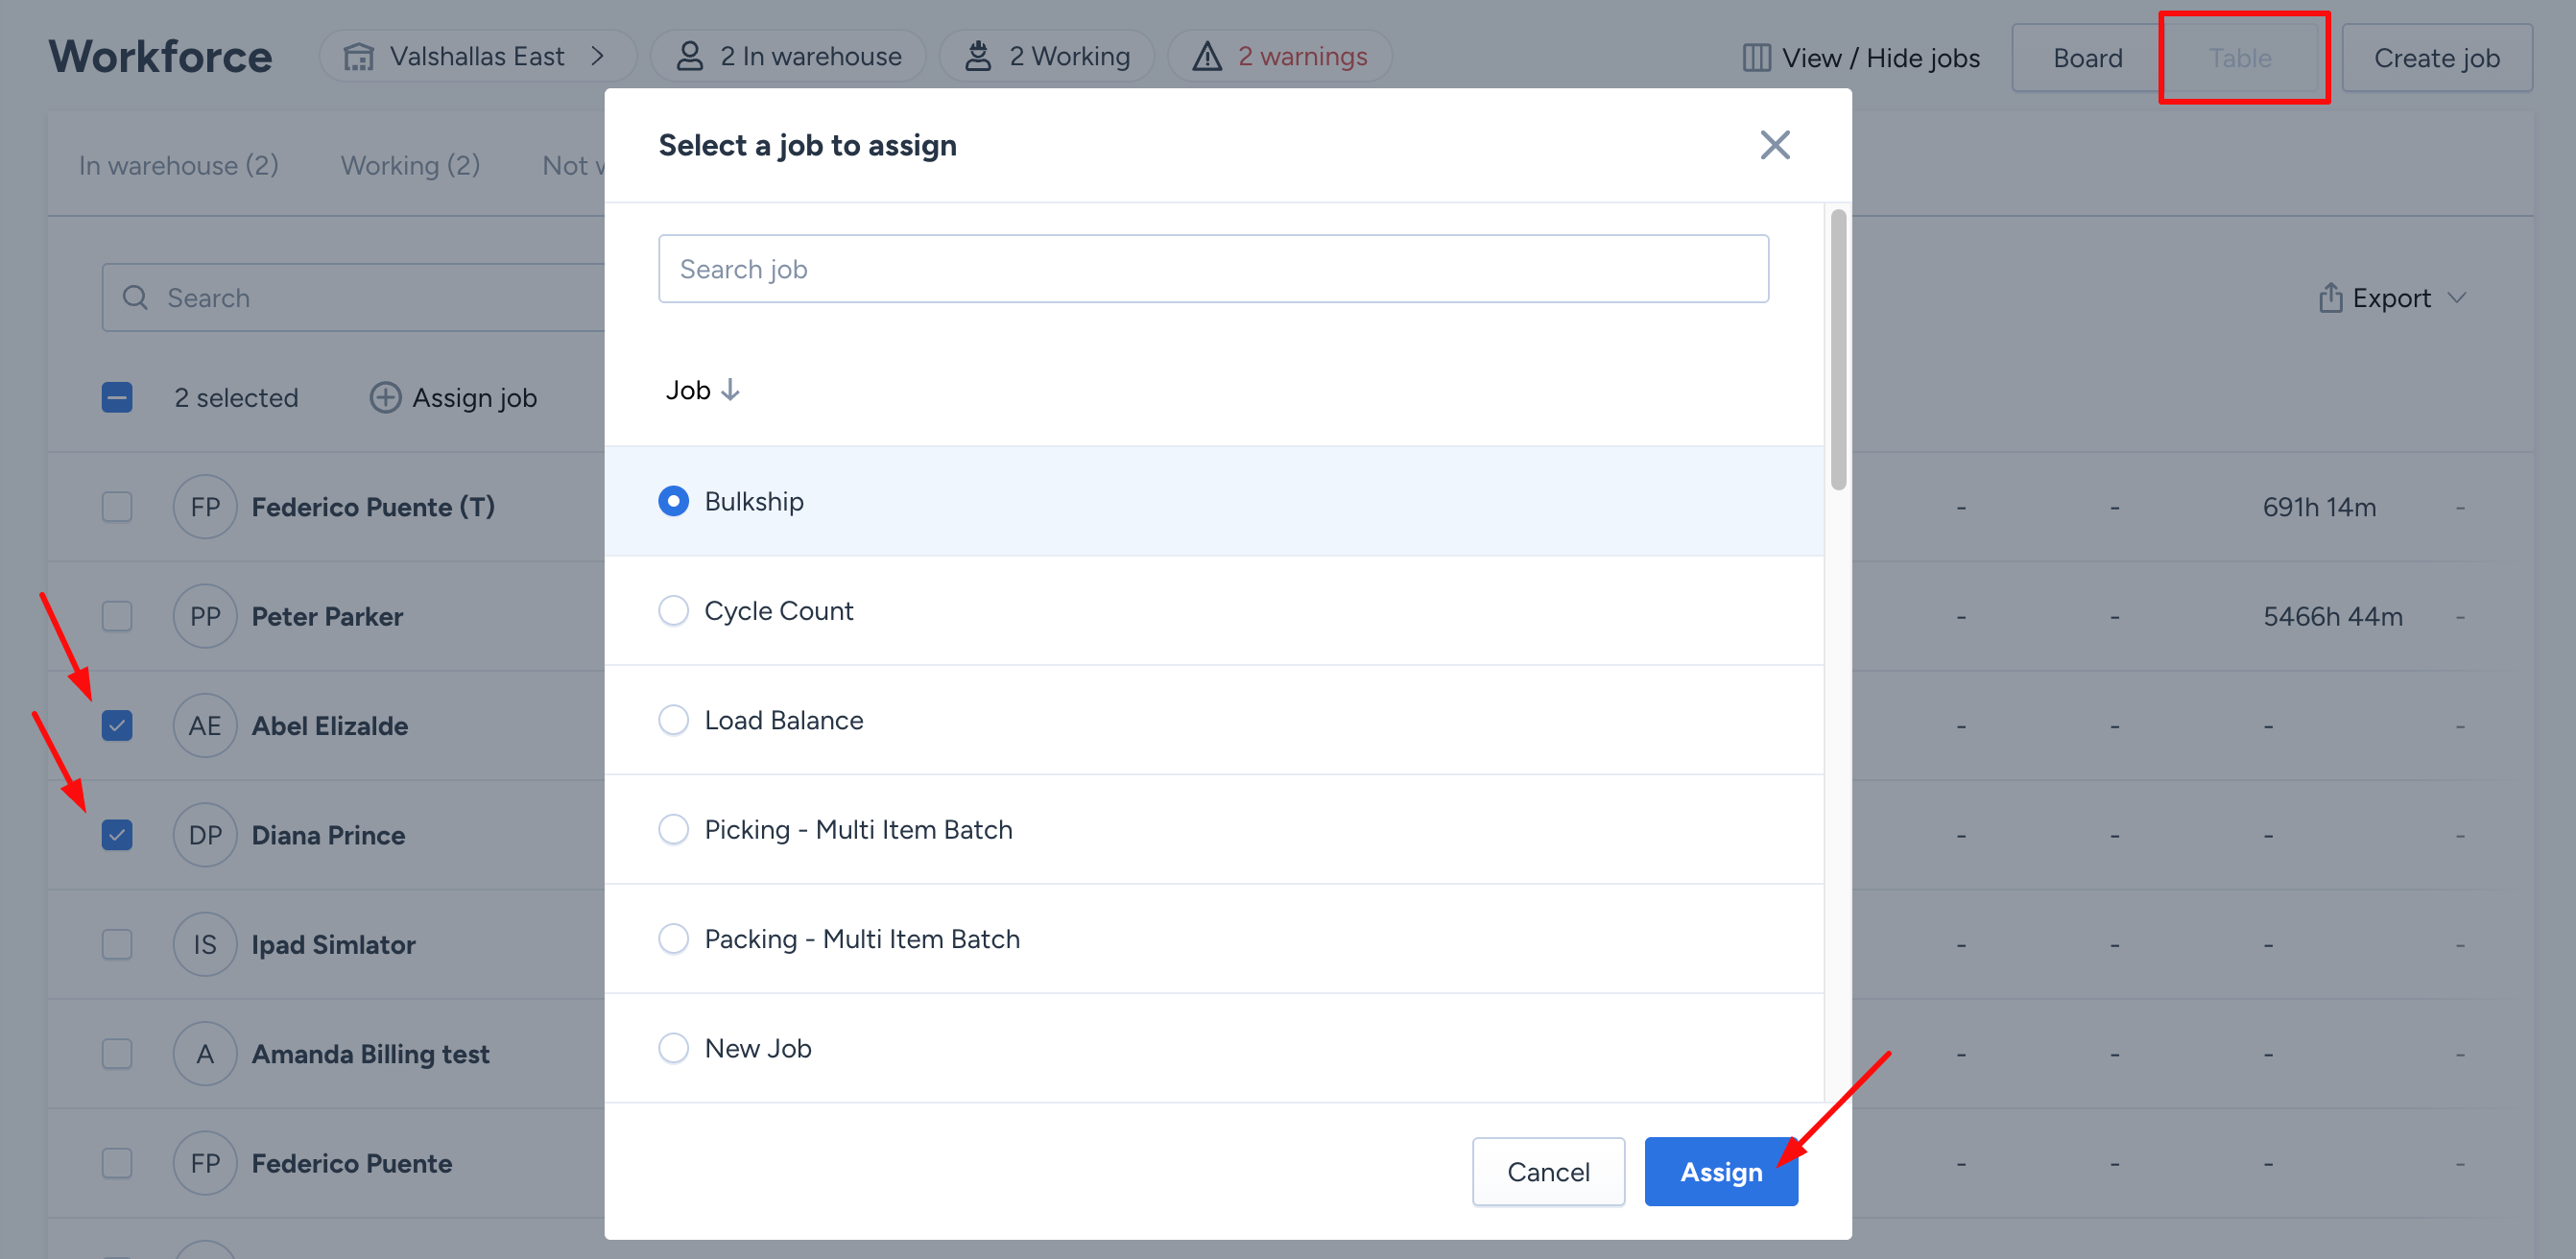Image resolution: width=2576 pixels, height=1259 pixels.
Task: Uncheck Diana Prince row checkbox
Action: click(x=117, y=835)
